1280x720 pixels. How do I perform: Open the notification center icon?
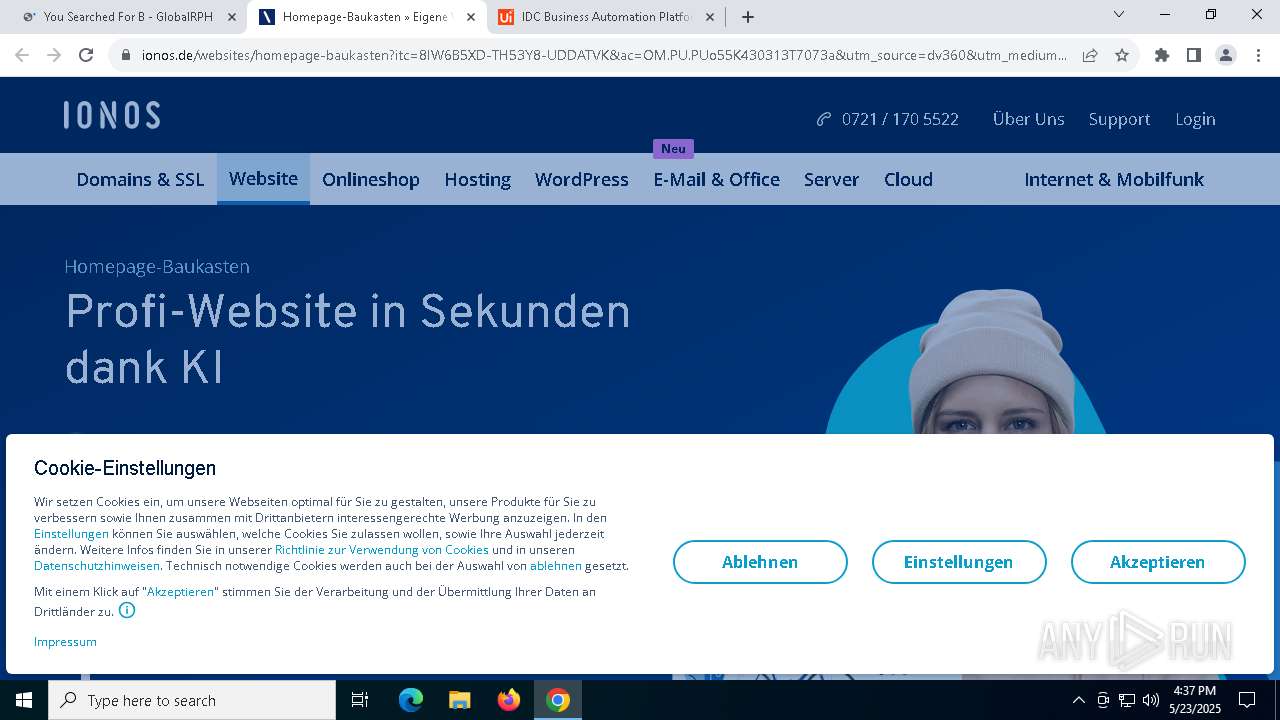point(1247,700)
